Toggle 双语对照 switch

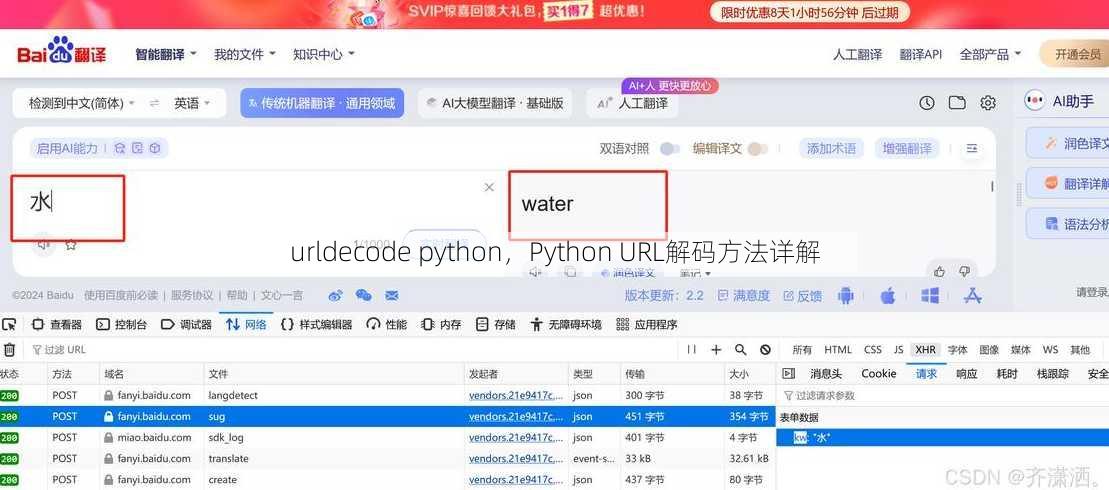tap(670, 148)
